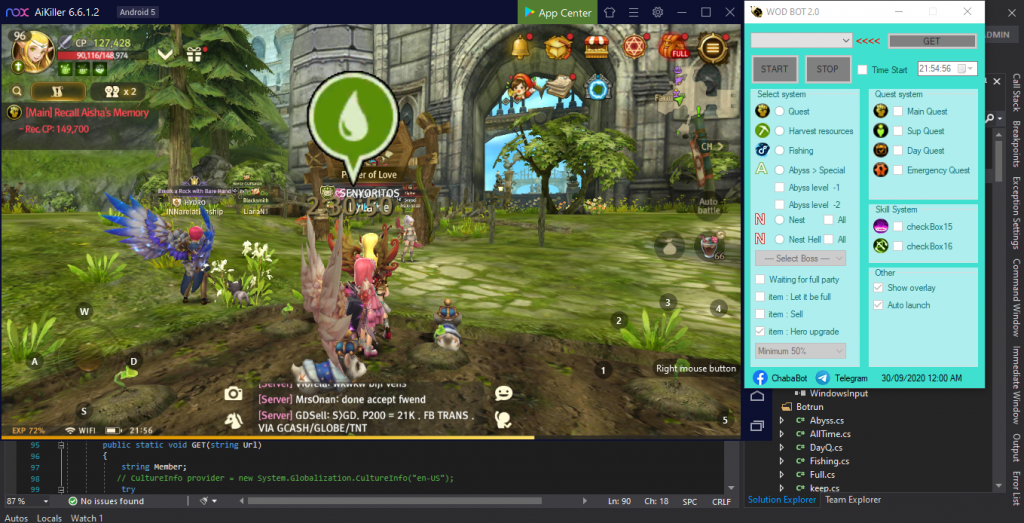The height and width of the screenshot is (523, 1024).
Task: Click the Nox recent apps sidebar icon
Action: tap(757, 426)
